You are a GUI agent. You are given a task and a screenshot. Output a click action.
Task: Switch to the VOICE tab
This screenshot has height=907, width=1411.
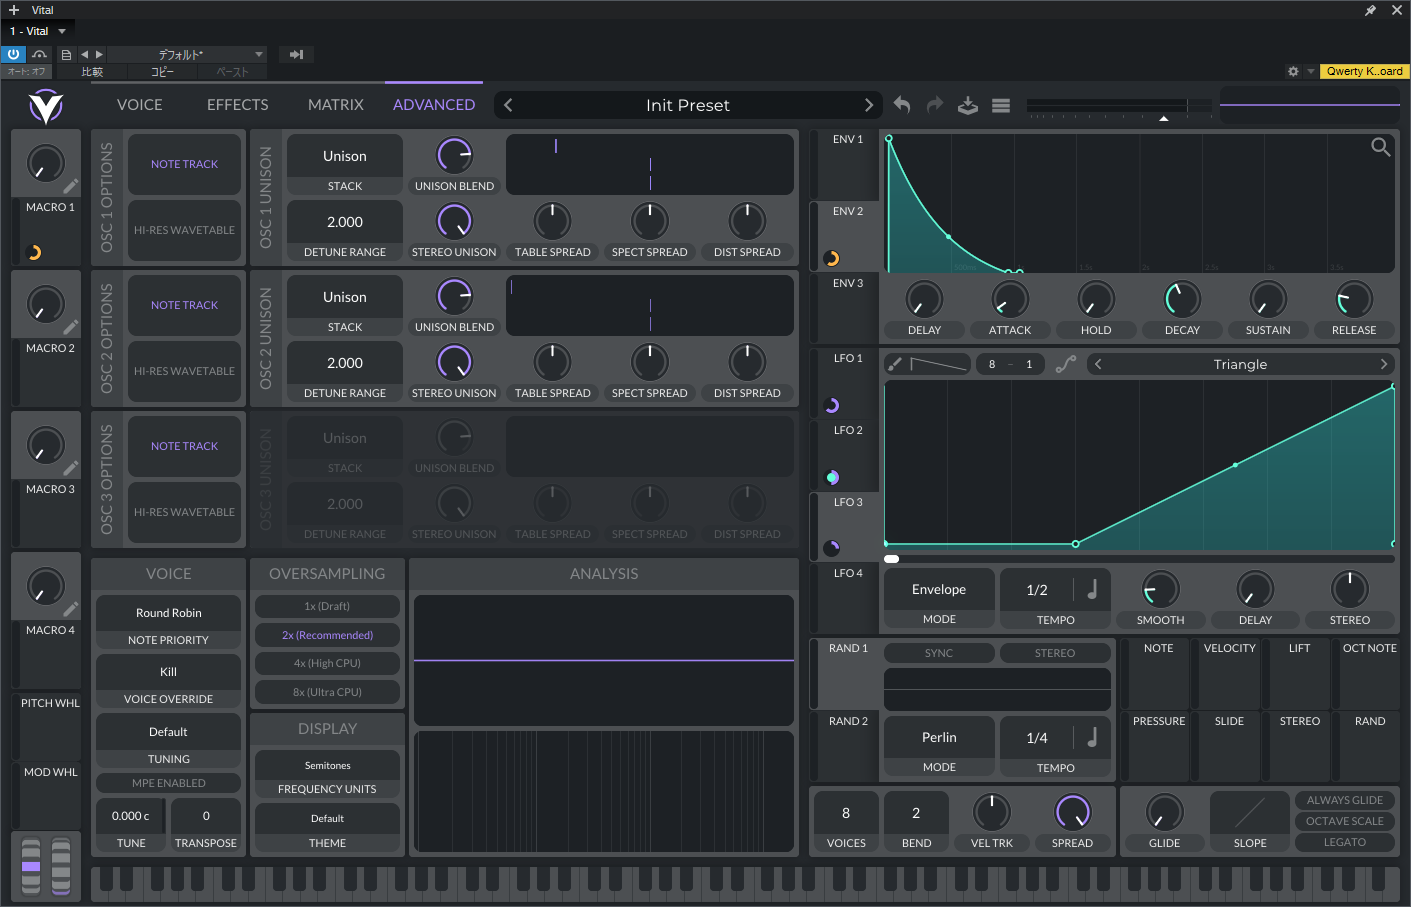click(139, 105)
